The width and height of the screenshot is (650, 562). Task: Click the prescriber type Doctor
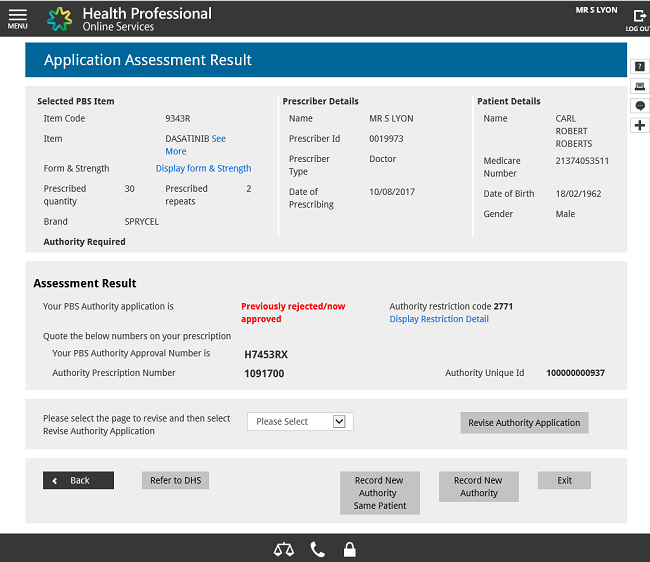[x=383, y=159]
